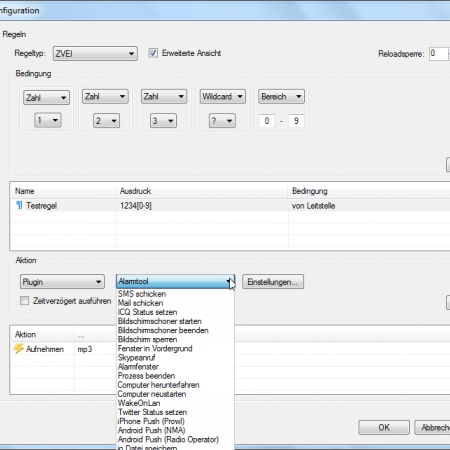Choose Twitter Status setzen option
The width and height of the screenshot is (450, 450).
pyautogui.click(x=175, y=412)
